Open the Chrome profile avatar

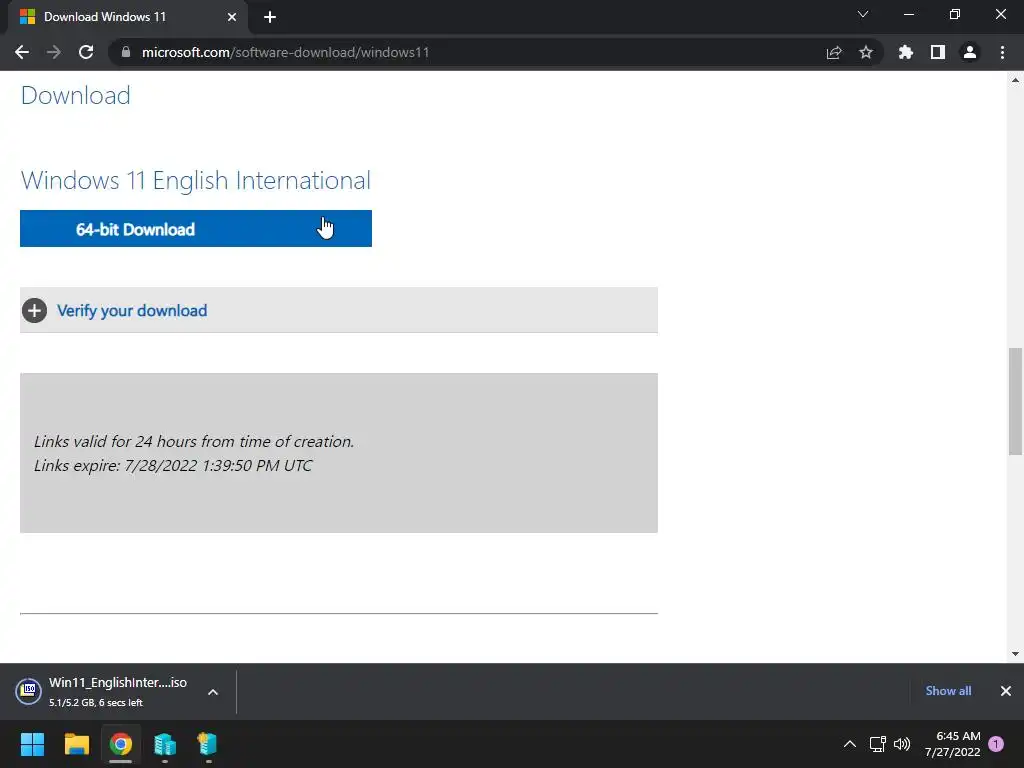point(970,52)
